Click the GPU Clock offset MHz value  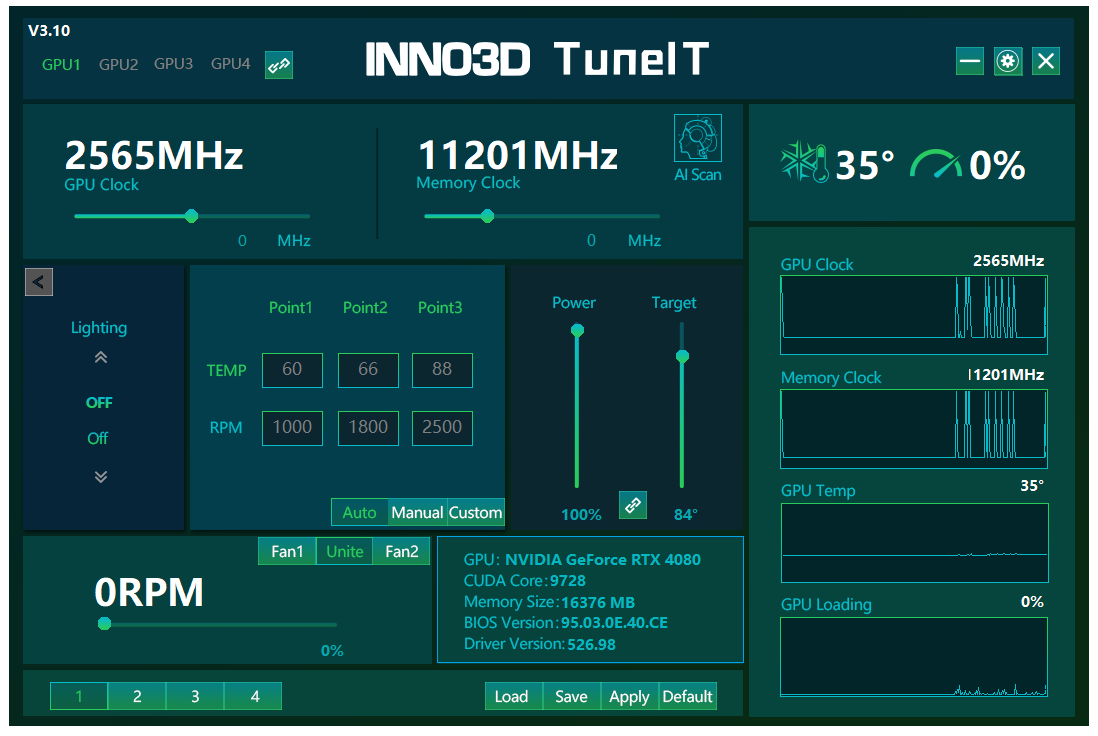242,241
